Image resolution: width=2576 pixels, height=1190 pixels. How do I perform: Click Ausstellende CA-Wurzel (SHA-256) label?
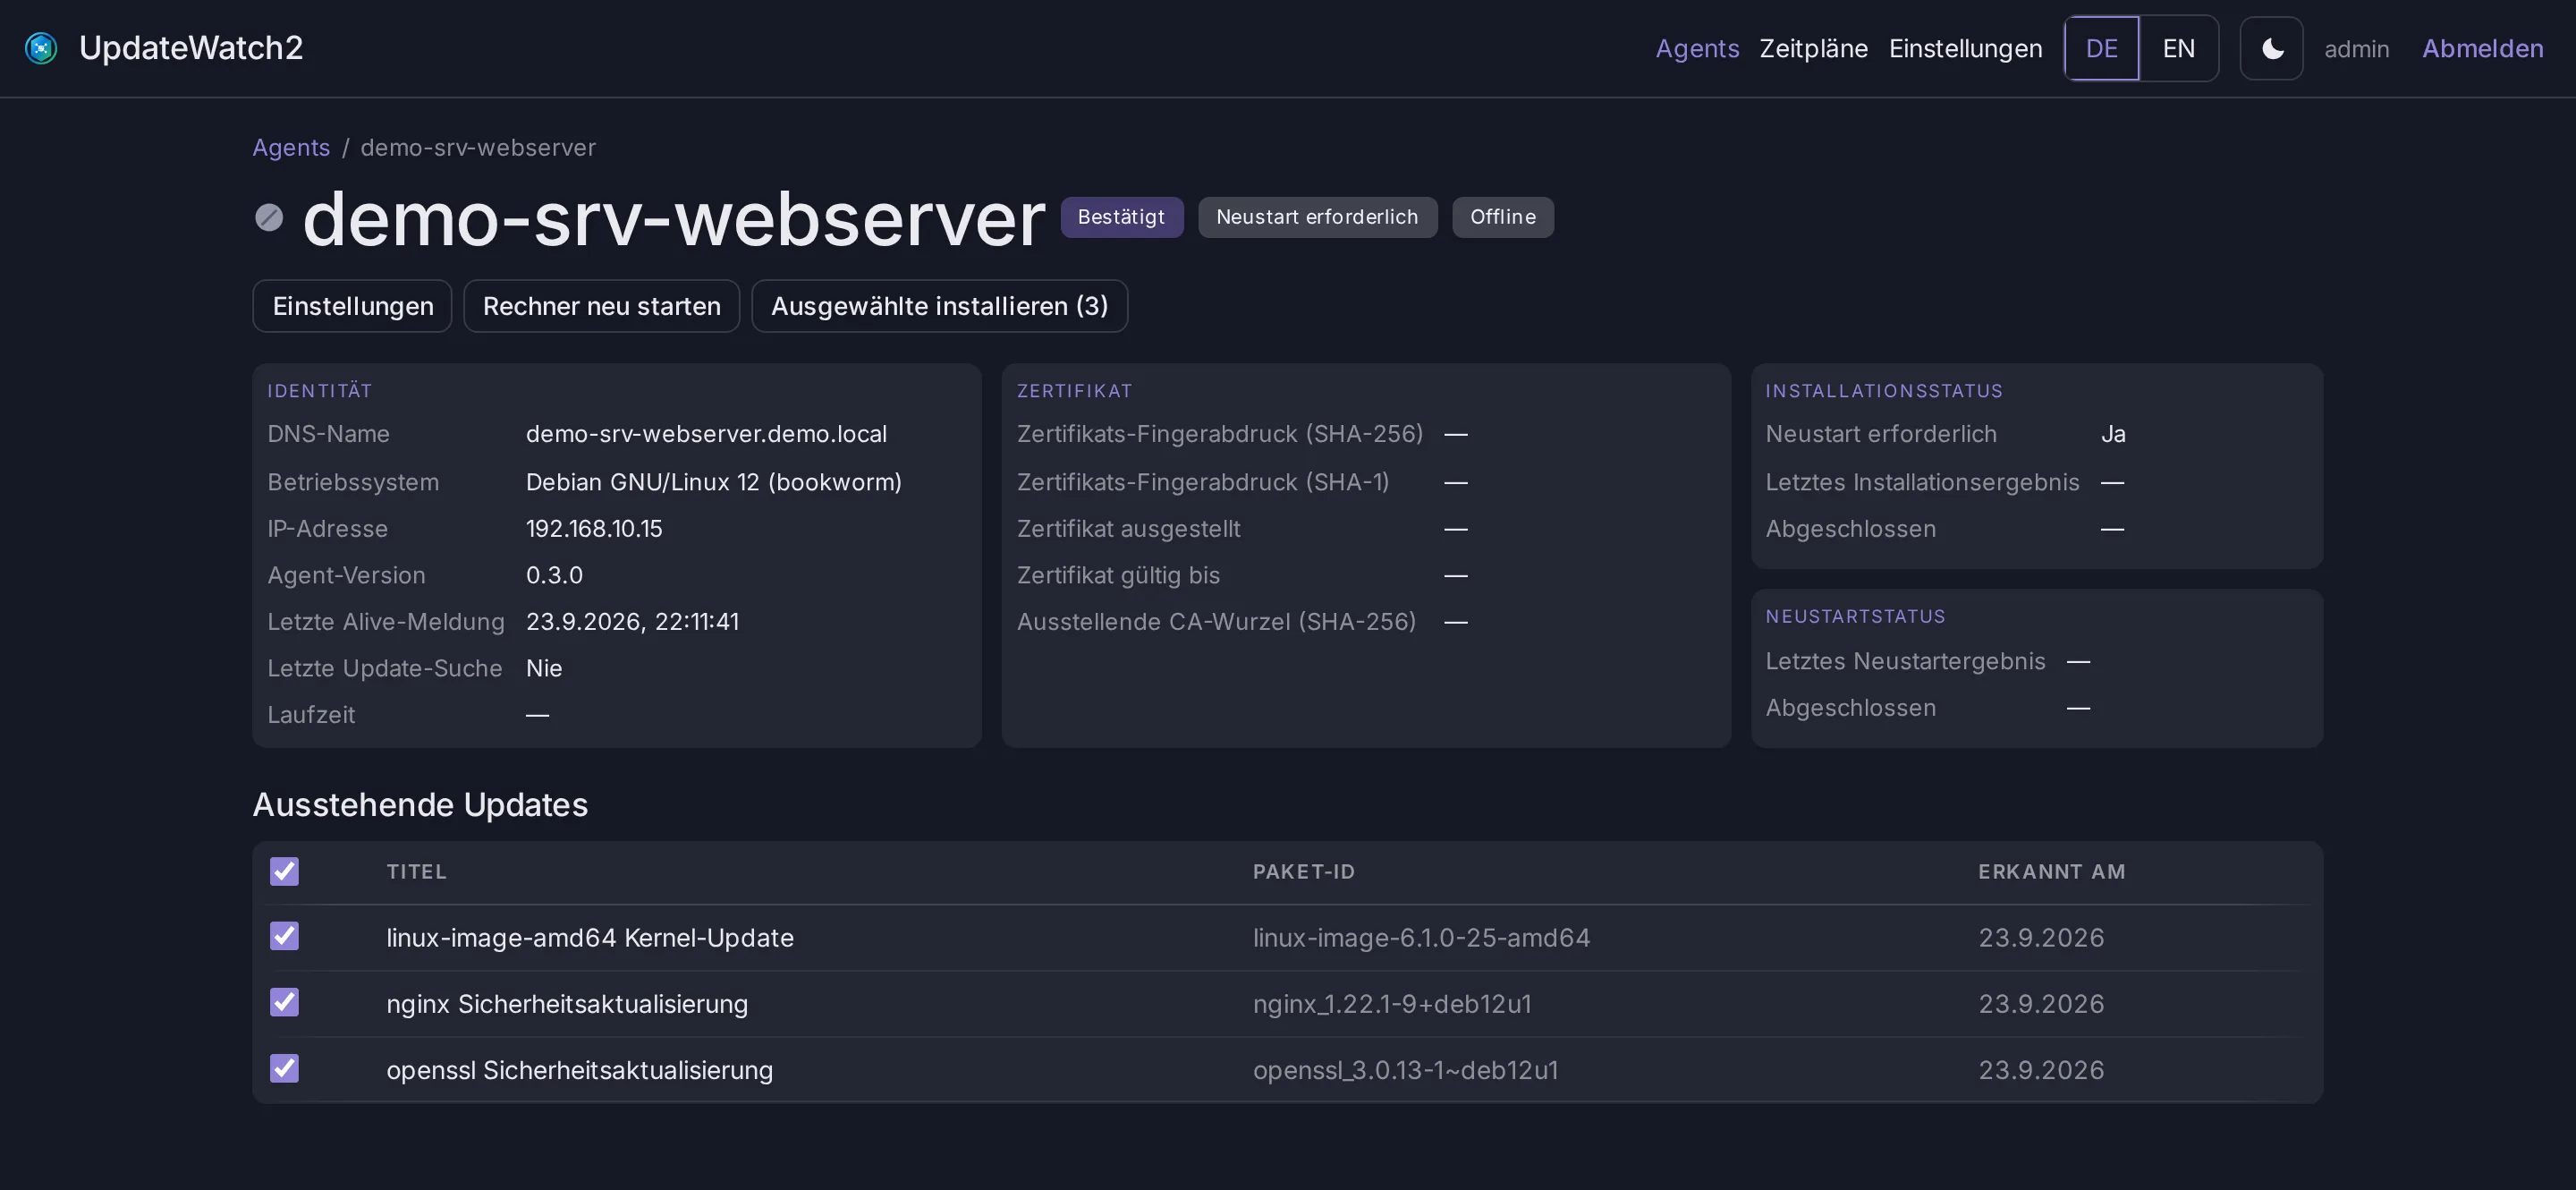coord(1216,621)
